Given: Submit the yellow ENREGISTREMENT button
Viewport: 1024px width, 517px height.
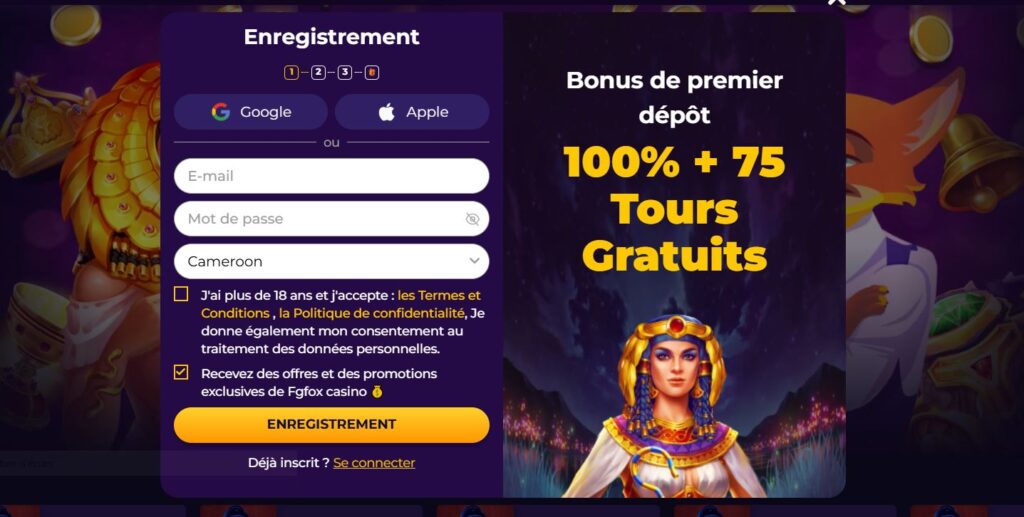Looking at the screenshot, I should click(331, 425).
